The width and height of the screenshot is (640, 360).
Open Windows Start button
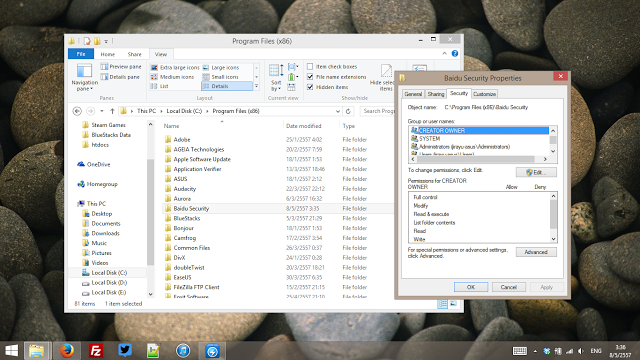pos(11,351)
